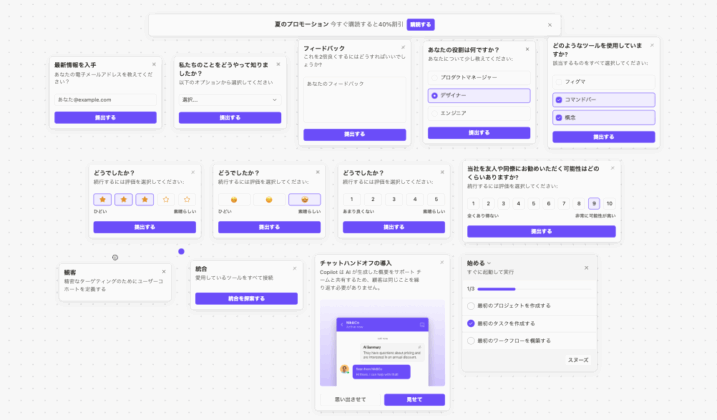717x420 pixels.
Task: Click the hotspot marker above the 顧客 card
Action: click(x=115, y=258)
